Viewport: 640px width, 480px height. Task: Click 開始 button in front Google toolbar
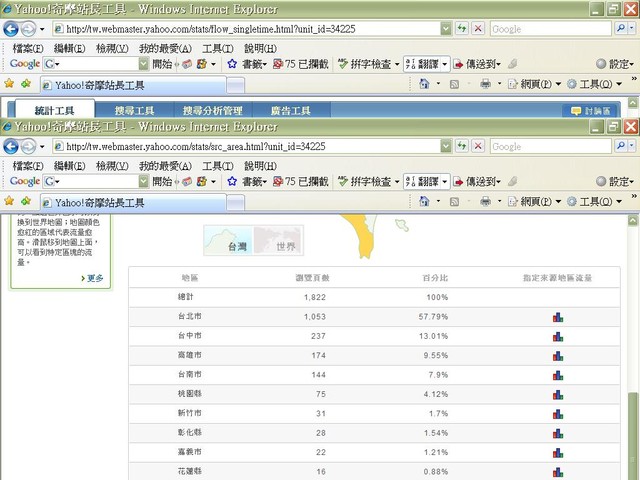tap(162, 181)
